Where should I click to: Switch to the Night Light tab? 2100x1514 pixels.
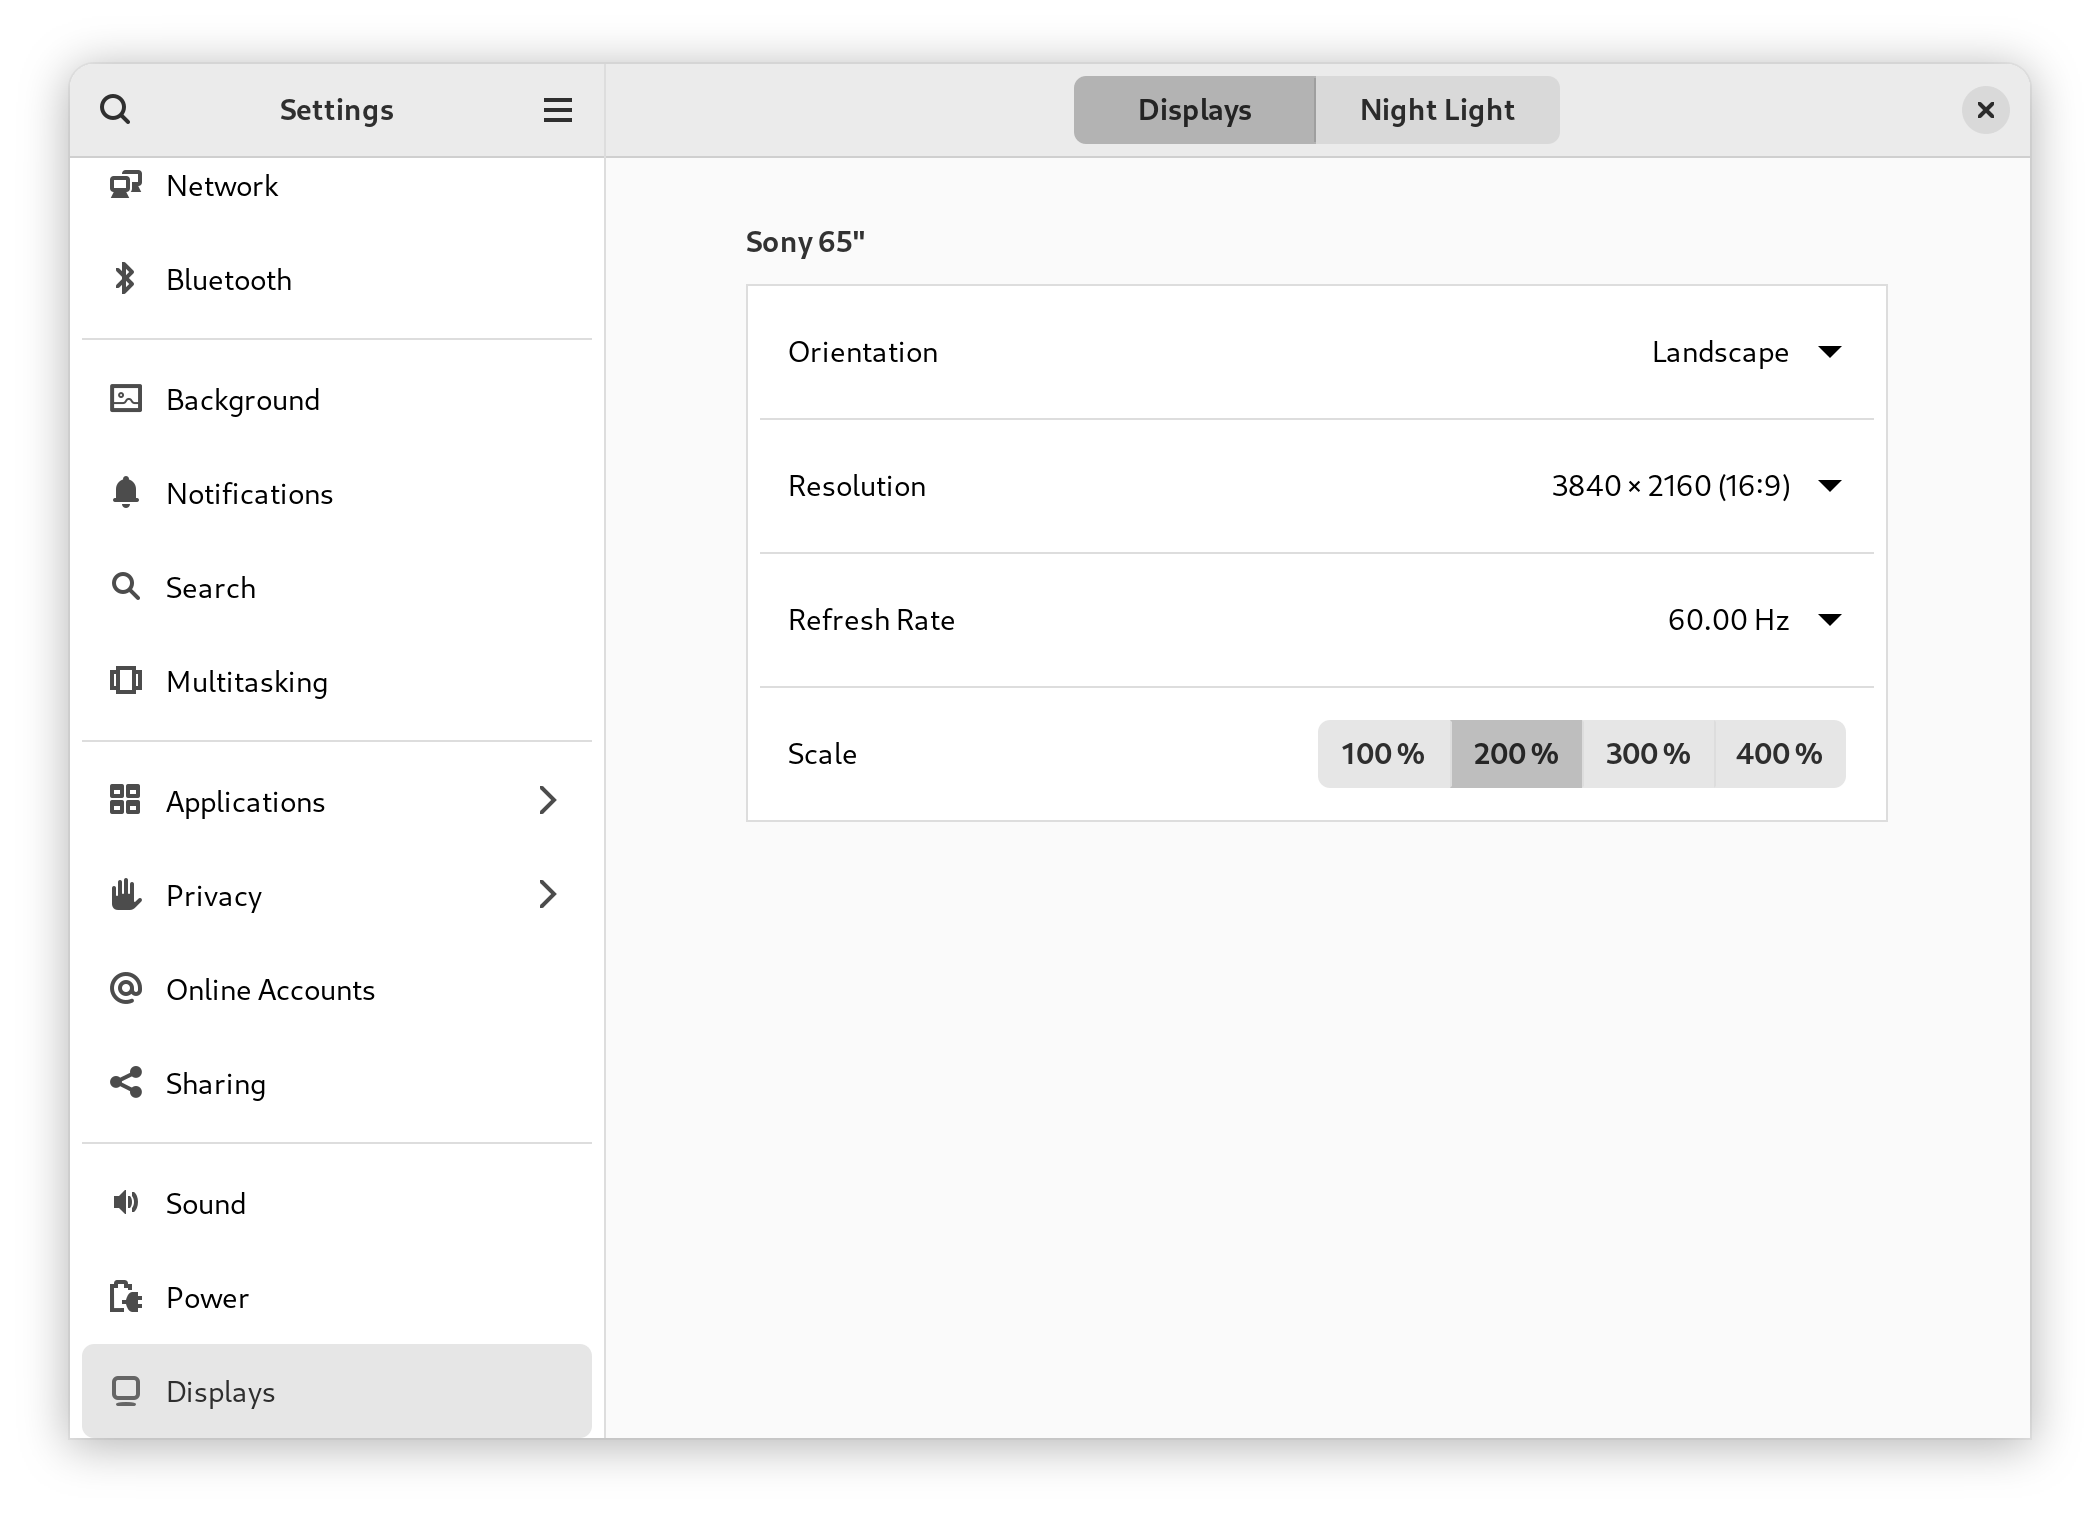(1438, 110)
